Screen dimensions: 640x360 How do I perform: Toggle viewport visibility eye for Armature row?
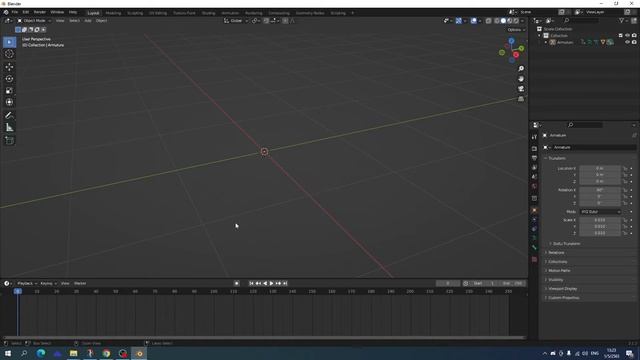click(x=627, y=42)
